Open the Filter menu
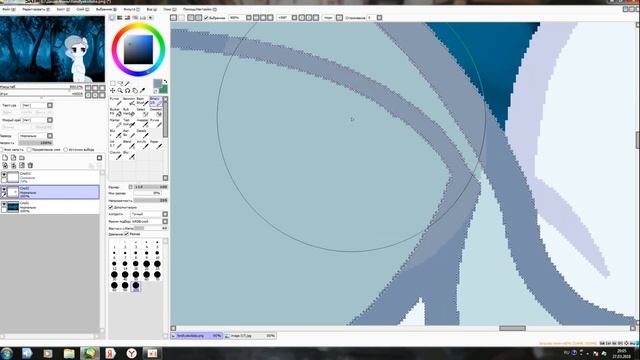The width and height of the screenshot is (640, 360). tap(131, 9)
